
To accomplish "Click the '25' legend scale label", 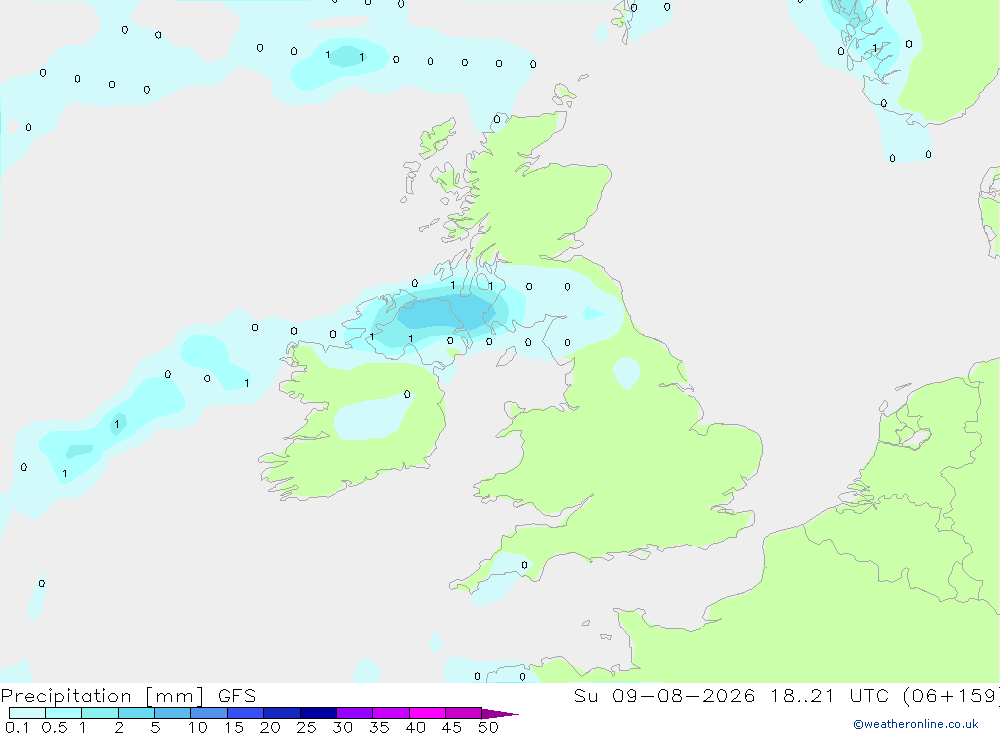I will point(306,727).
